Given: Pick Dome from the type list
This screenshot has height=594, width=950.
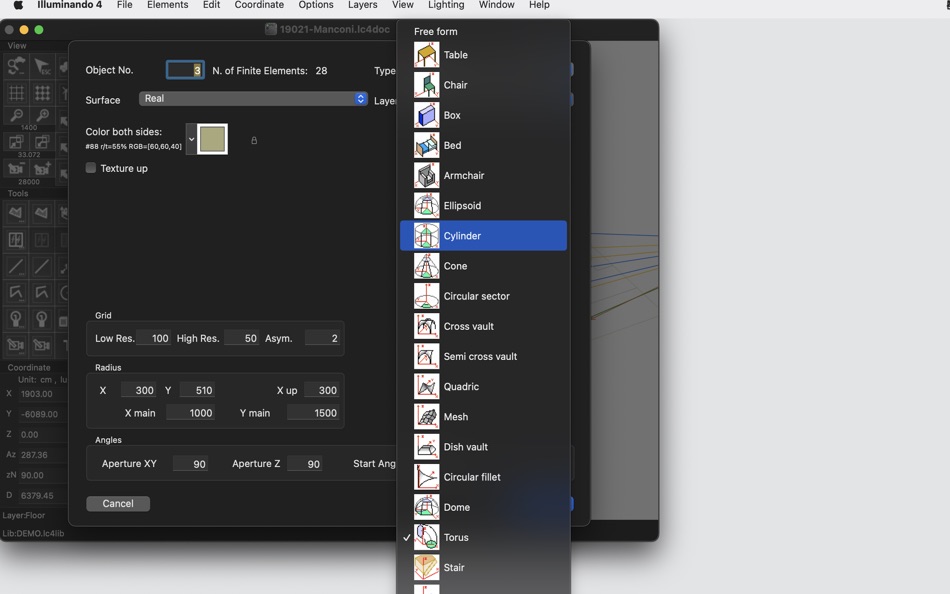Looking at the screenshot, I should coord(483,507).
